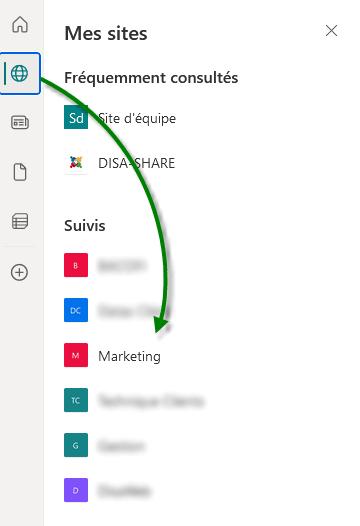Click the Sd site logo tile
360x526 pixels.
(x=76, y=117)
